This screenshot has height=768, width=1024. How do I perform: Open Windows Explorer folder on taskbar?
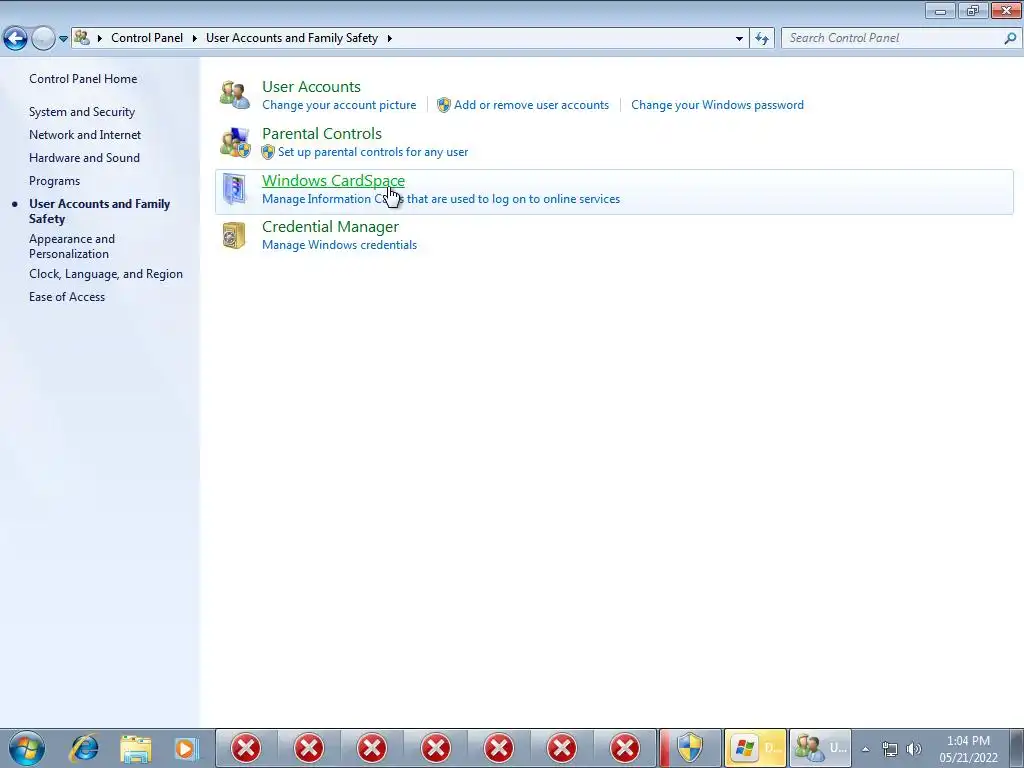tap(136, 748)
